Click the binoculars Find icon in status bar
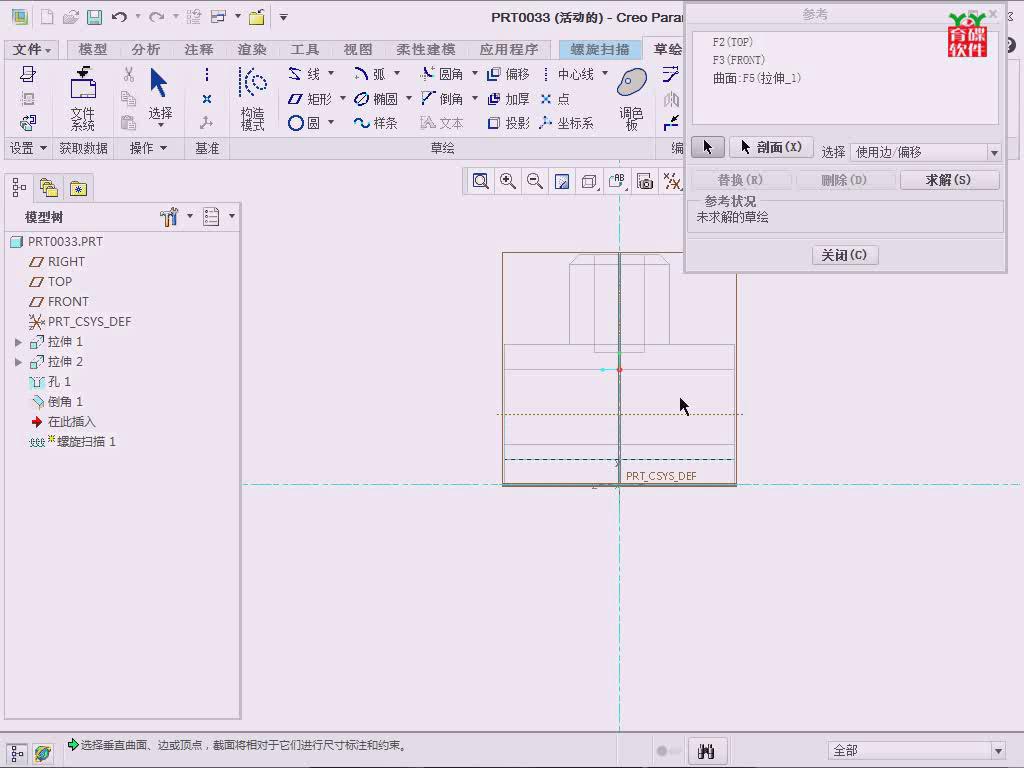The height and width of the screenshot is (768, 1024). [706, 750]
